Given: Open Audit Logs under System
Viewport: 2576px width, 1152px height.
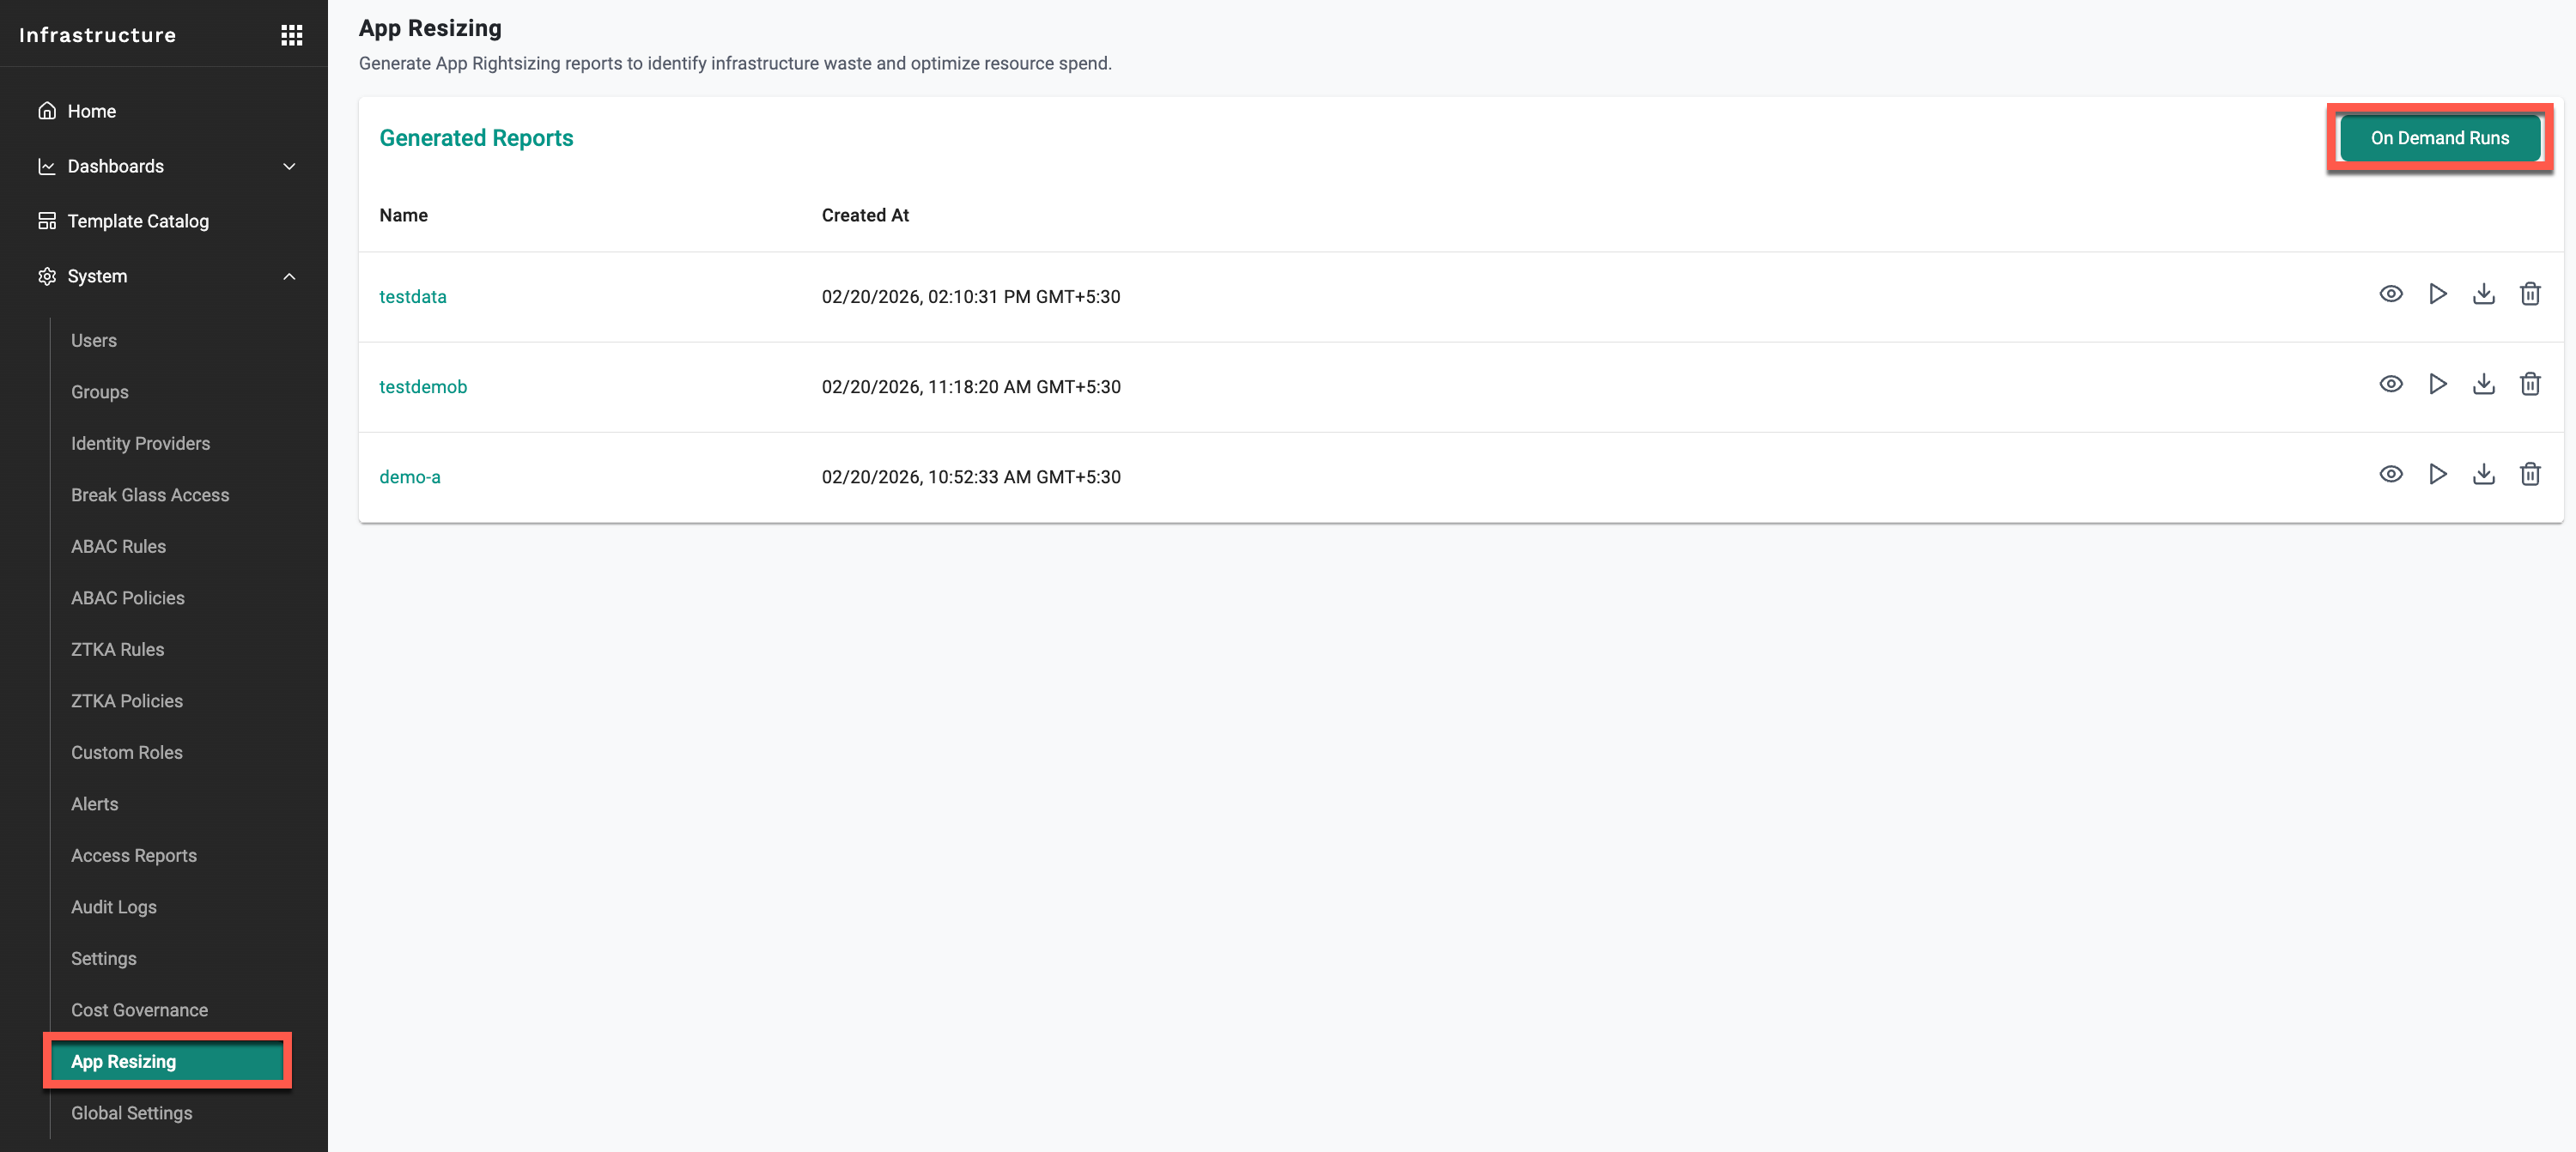Looking at the screenshot, I should pyautogui.click(x=113, y=907).
